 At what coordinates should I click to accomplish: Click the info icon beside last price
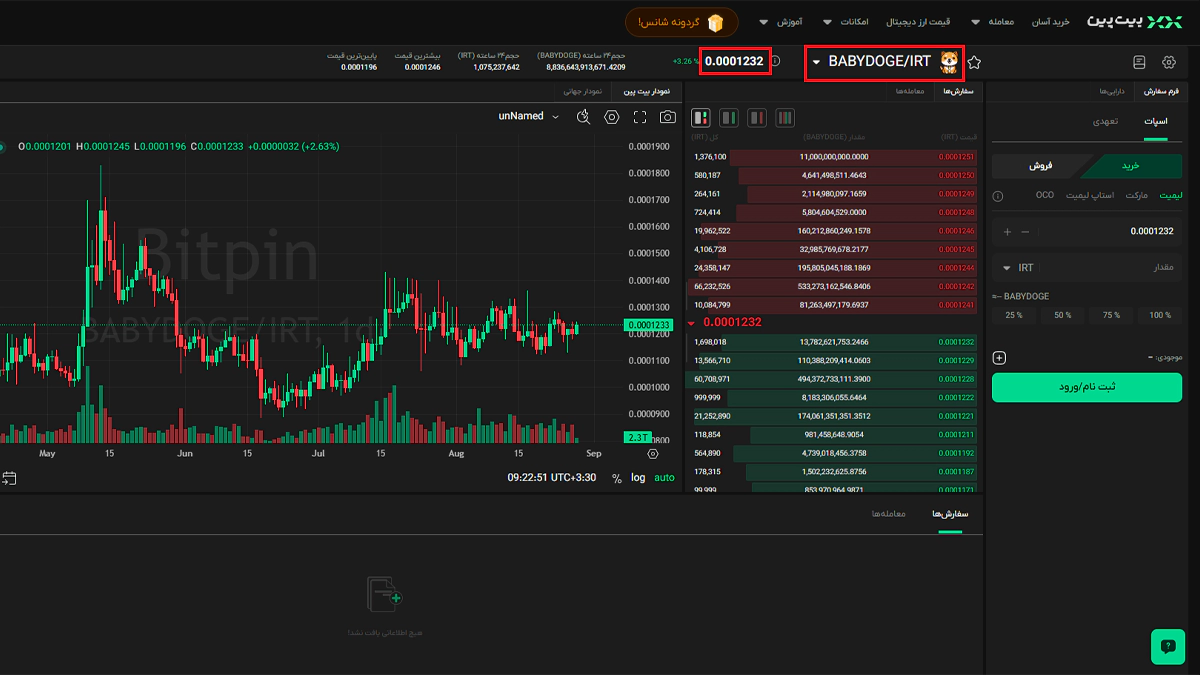(777, 62)
